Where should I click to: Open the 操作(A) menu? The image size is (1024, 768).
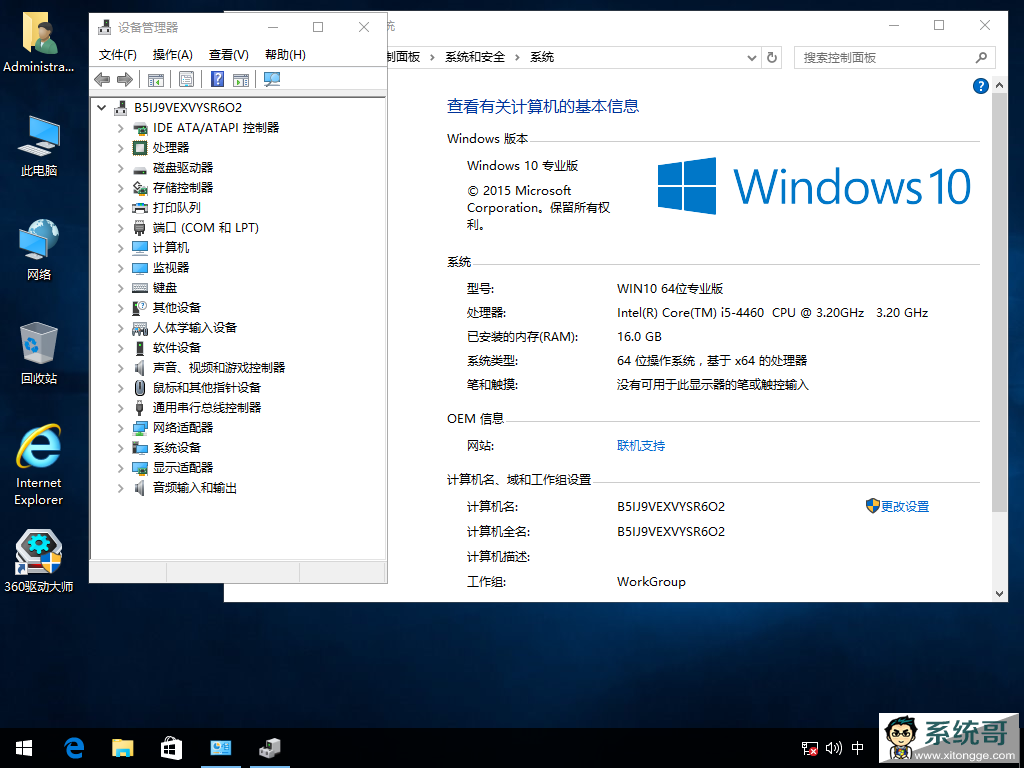pyautogui.click(x=172, y=55)
